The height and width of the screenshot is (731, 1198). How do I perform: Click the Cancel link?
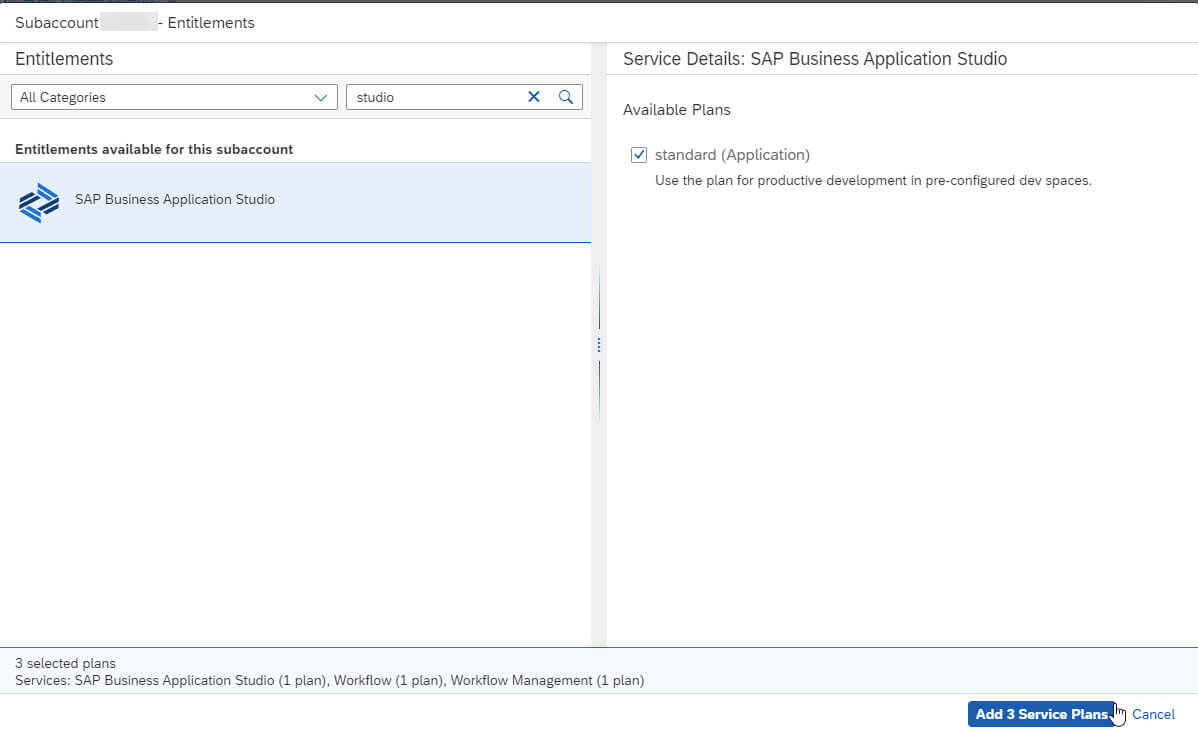tap(1153, 714)
